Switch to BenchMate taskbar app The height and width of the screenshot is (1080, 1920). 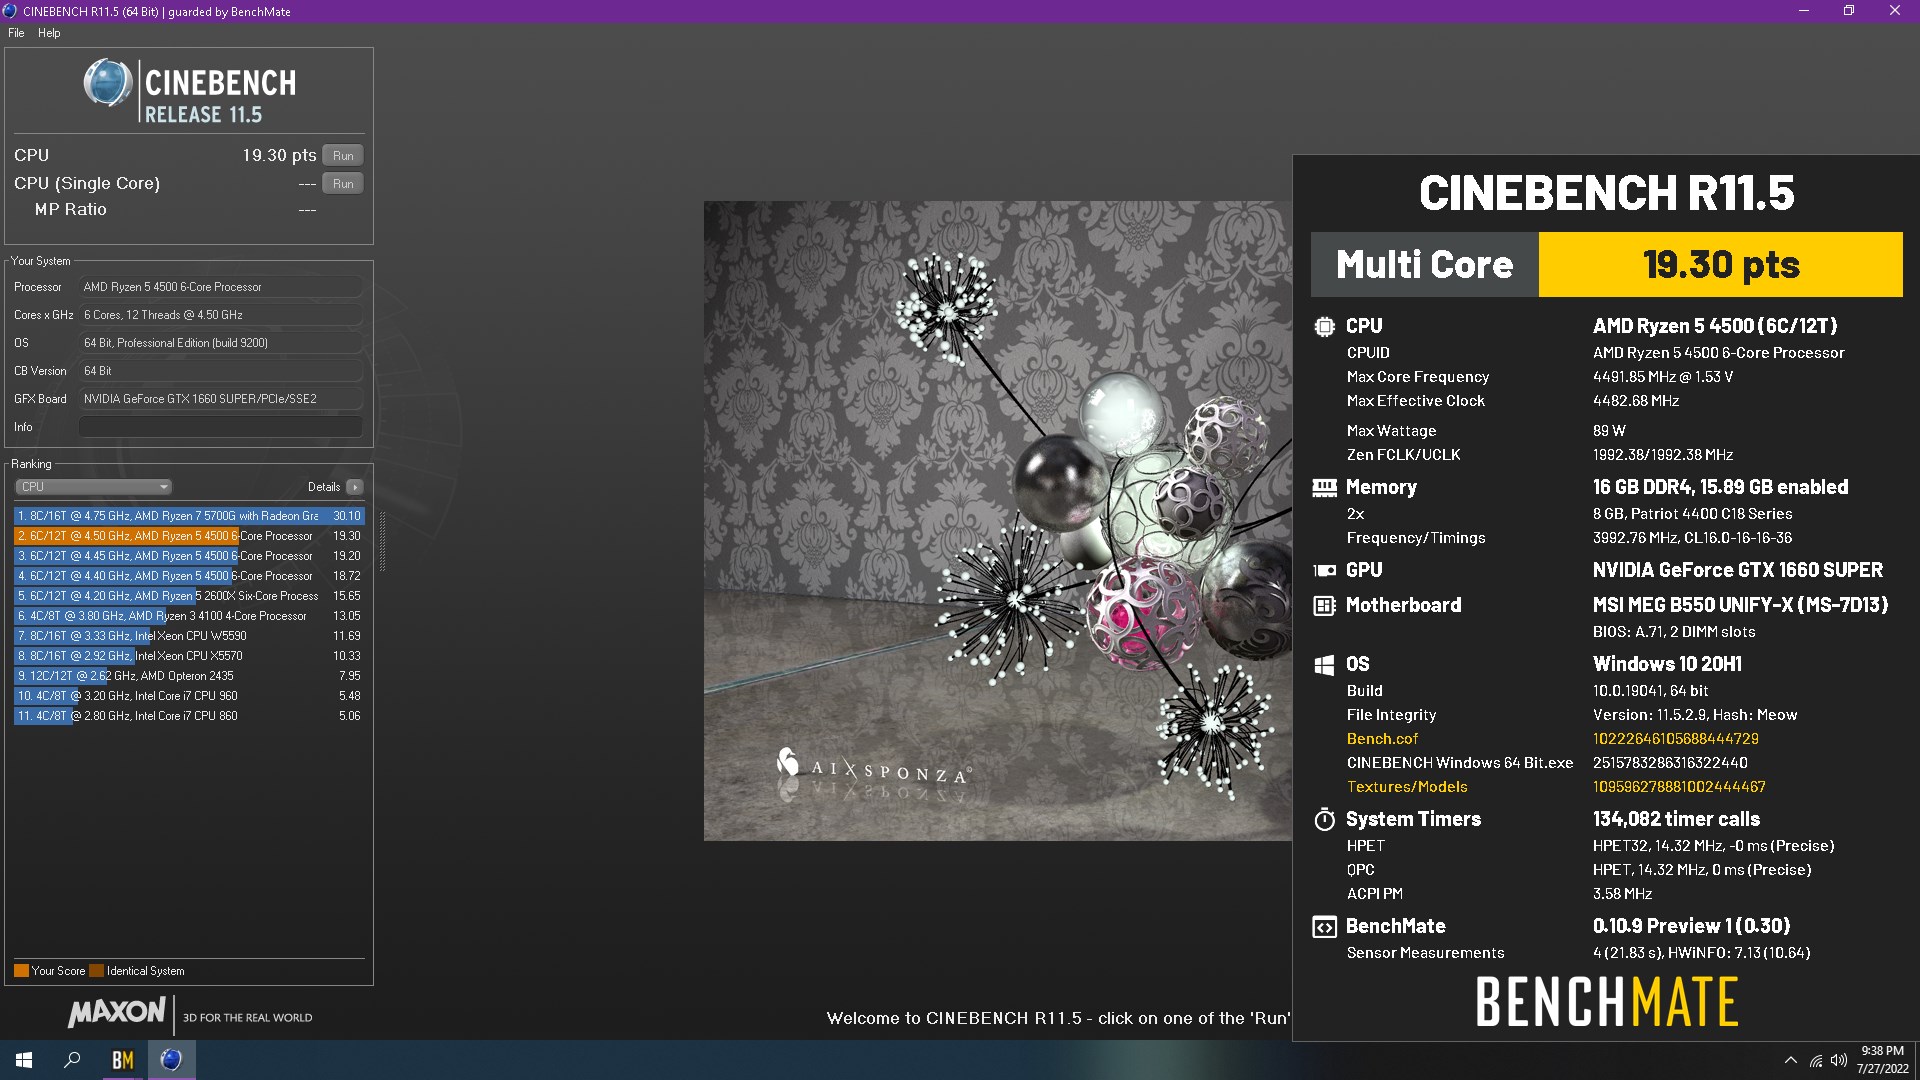[x=122, y=1060]
